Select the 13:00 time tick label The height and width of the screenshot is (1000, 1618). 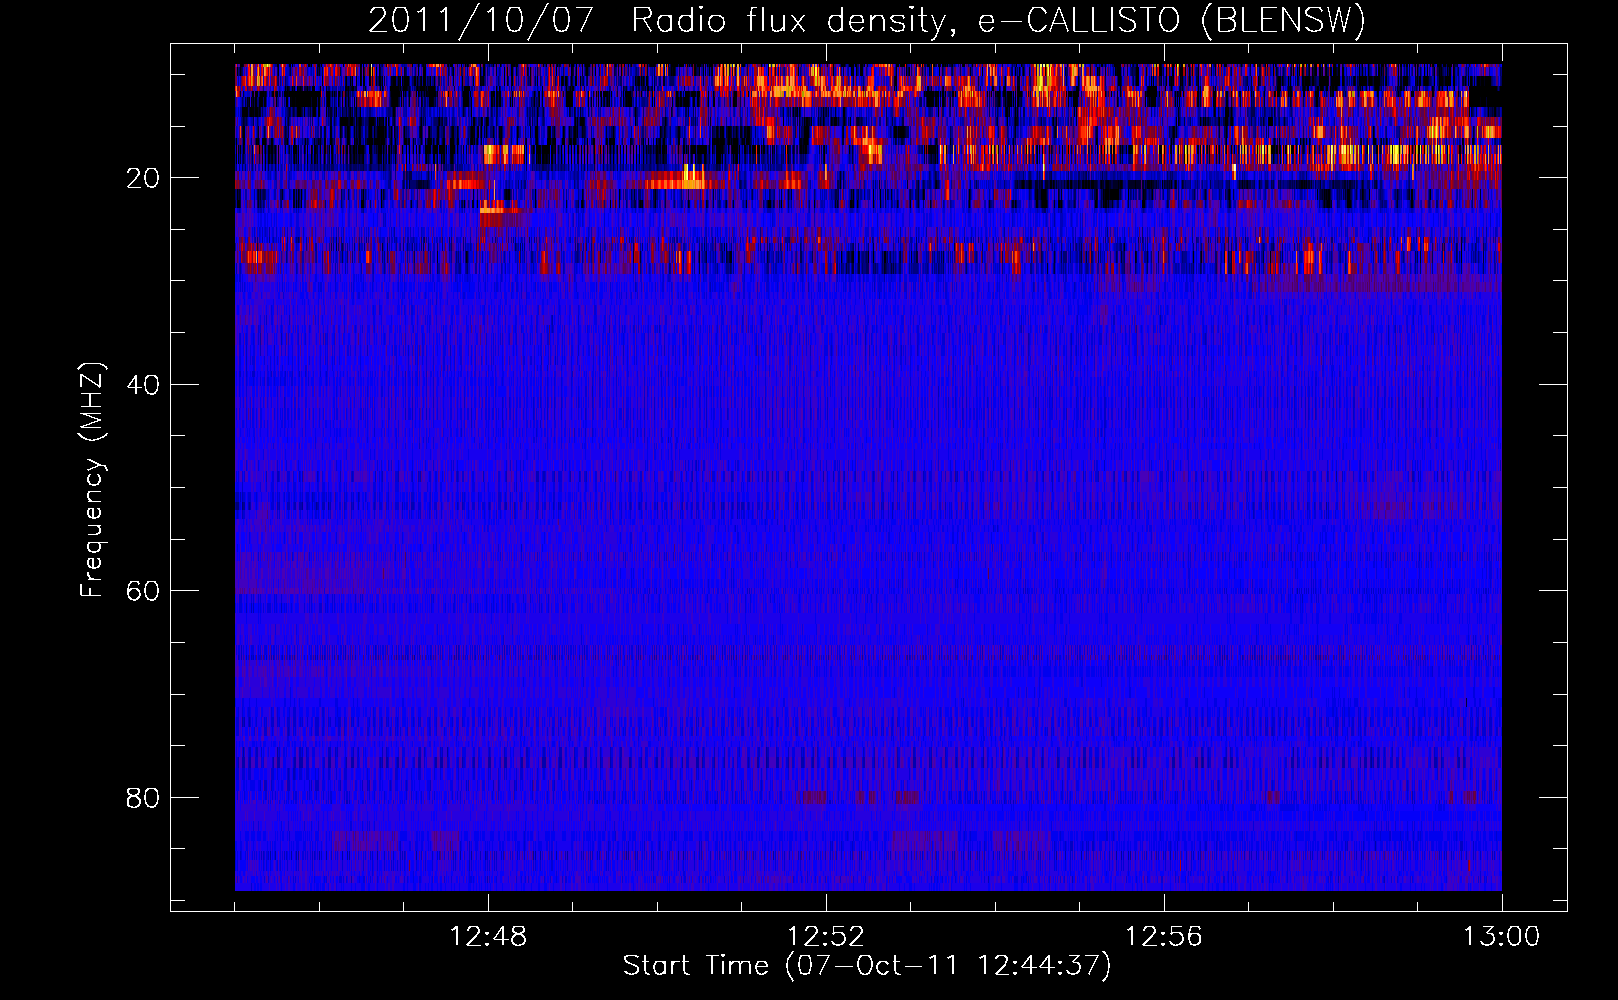[1501, 937]
